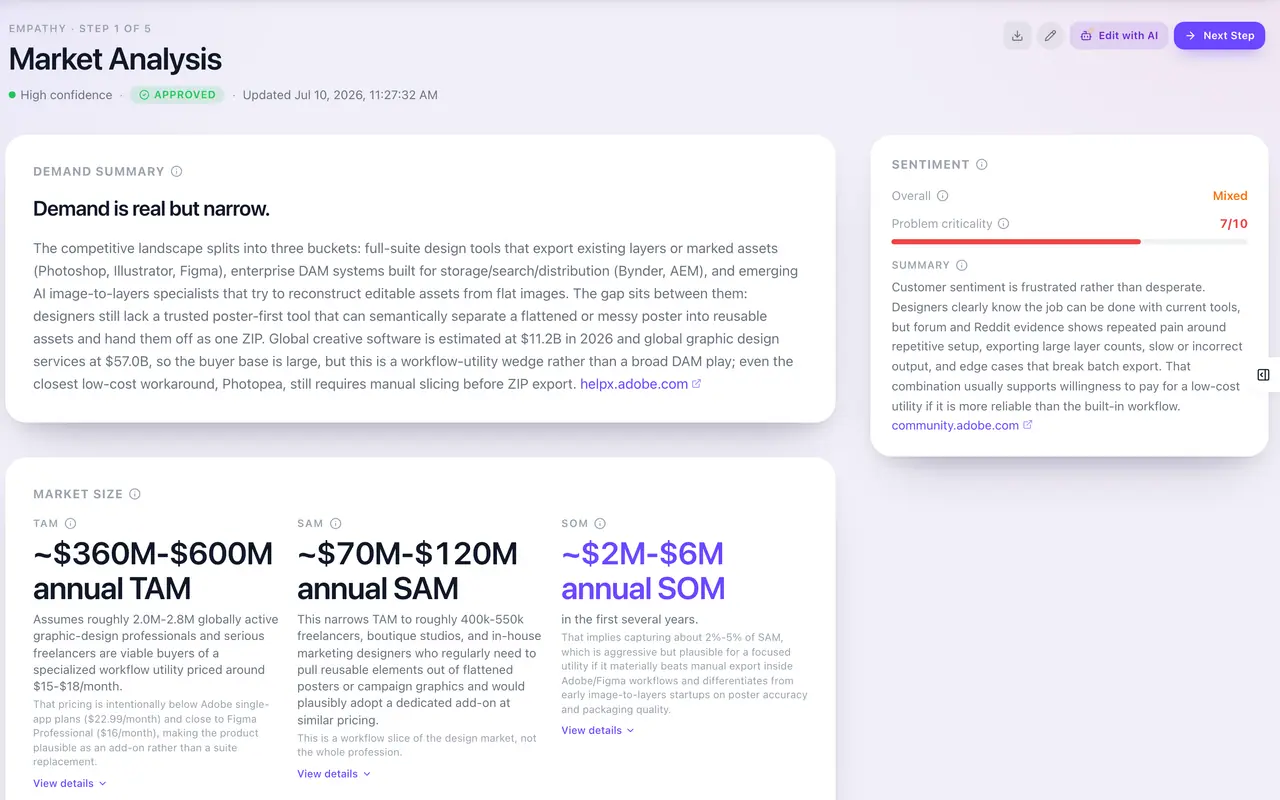Click the 'Updated Jul 10, 2026' timestamp

340,95
